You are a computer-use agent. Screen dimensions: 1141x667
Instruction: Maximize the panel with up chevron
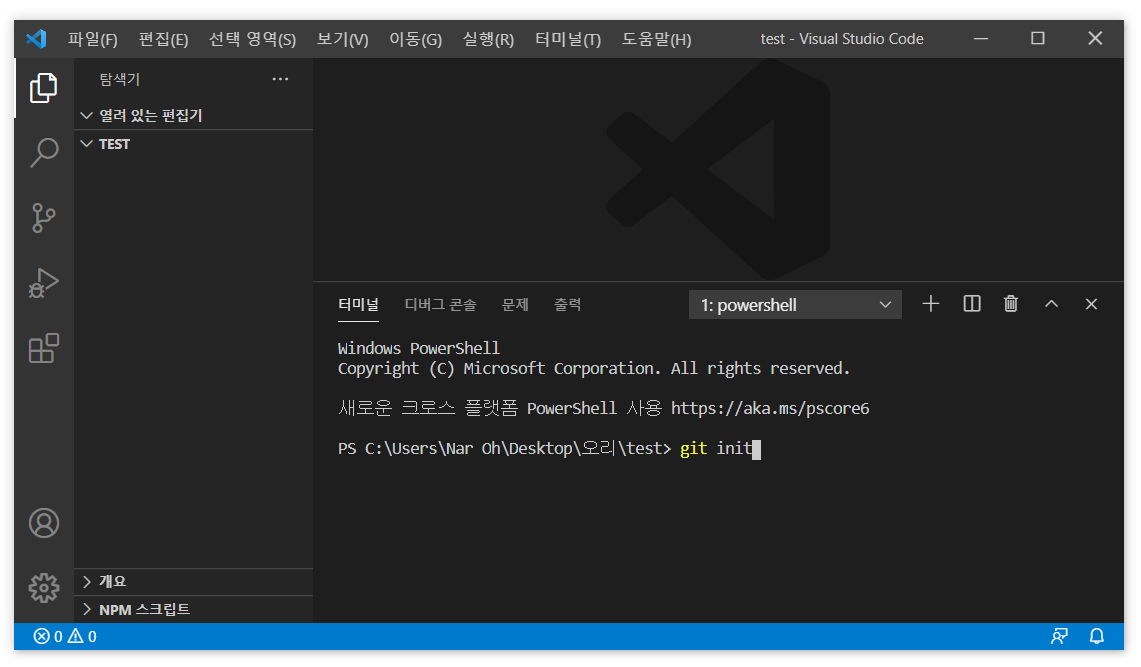[1051, 304]
